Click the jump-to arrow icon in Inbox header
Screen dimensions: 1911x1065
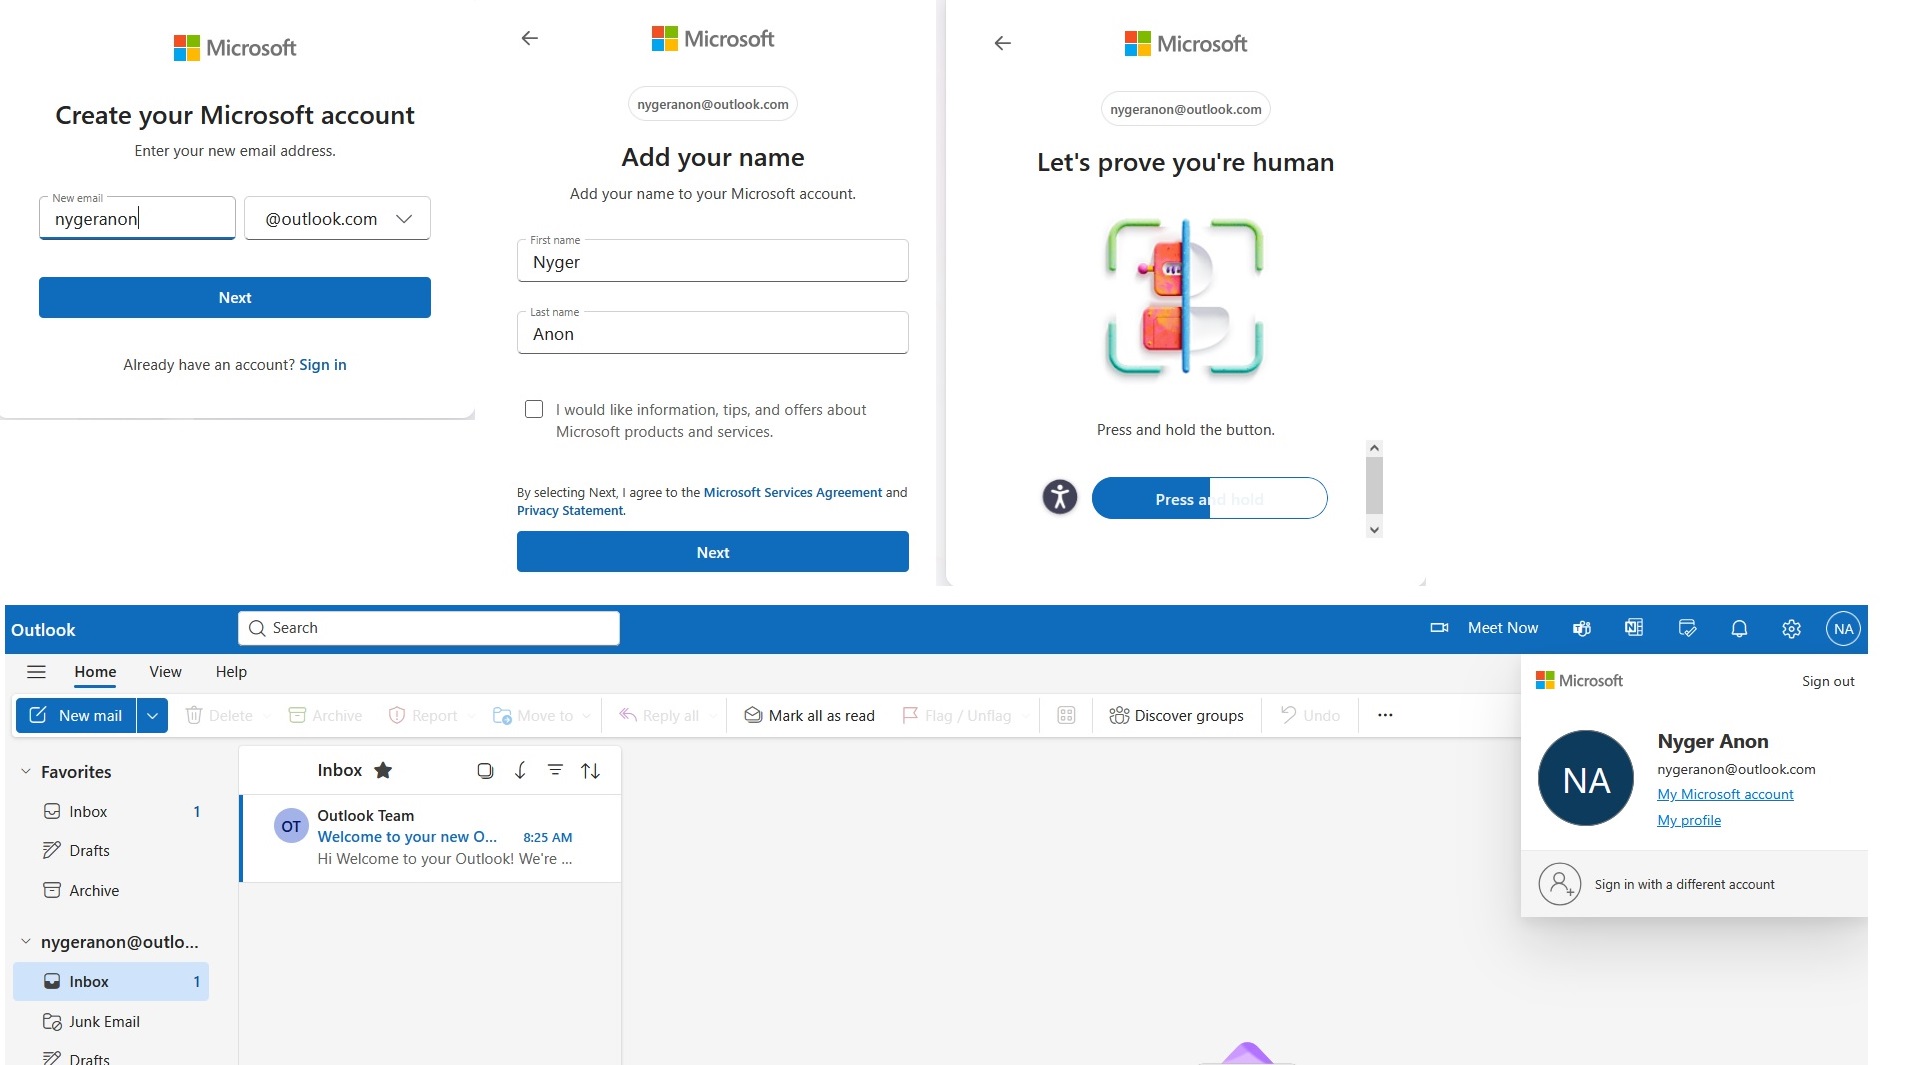click(520, 770)
